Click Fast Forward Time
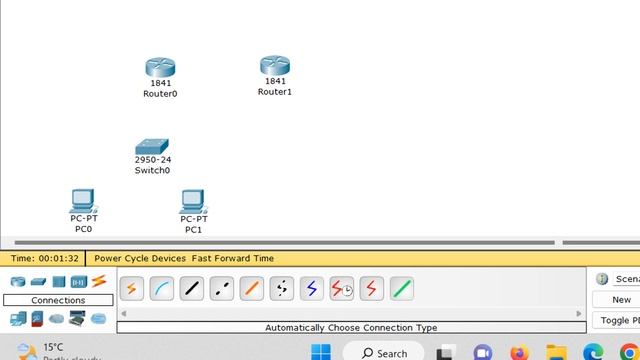This screenshot has height=360, width=640. (233, 258)
